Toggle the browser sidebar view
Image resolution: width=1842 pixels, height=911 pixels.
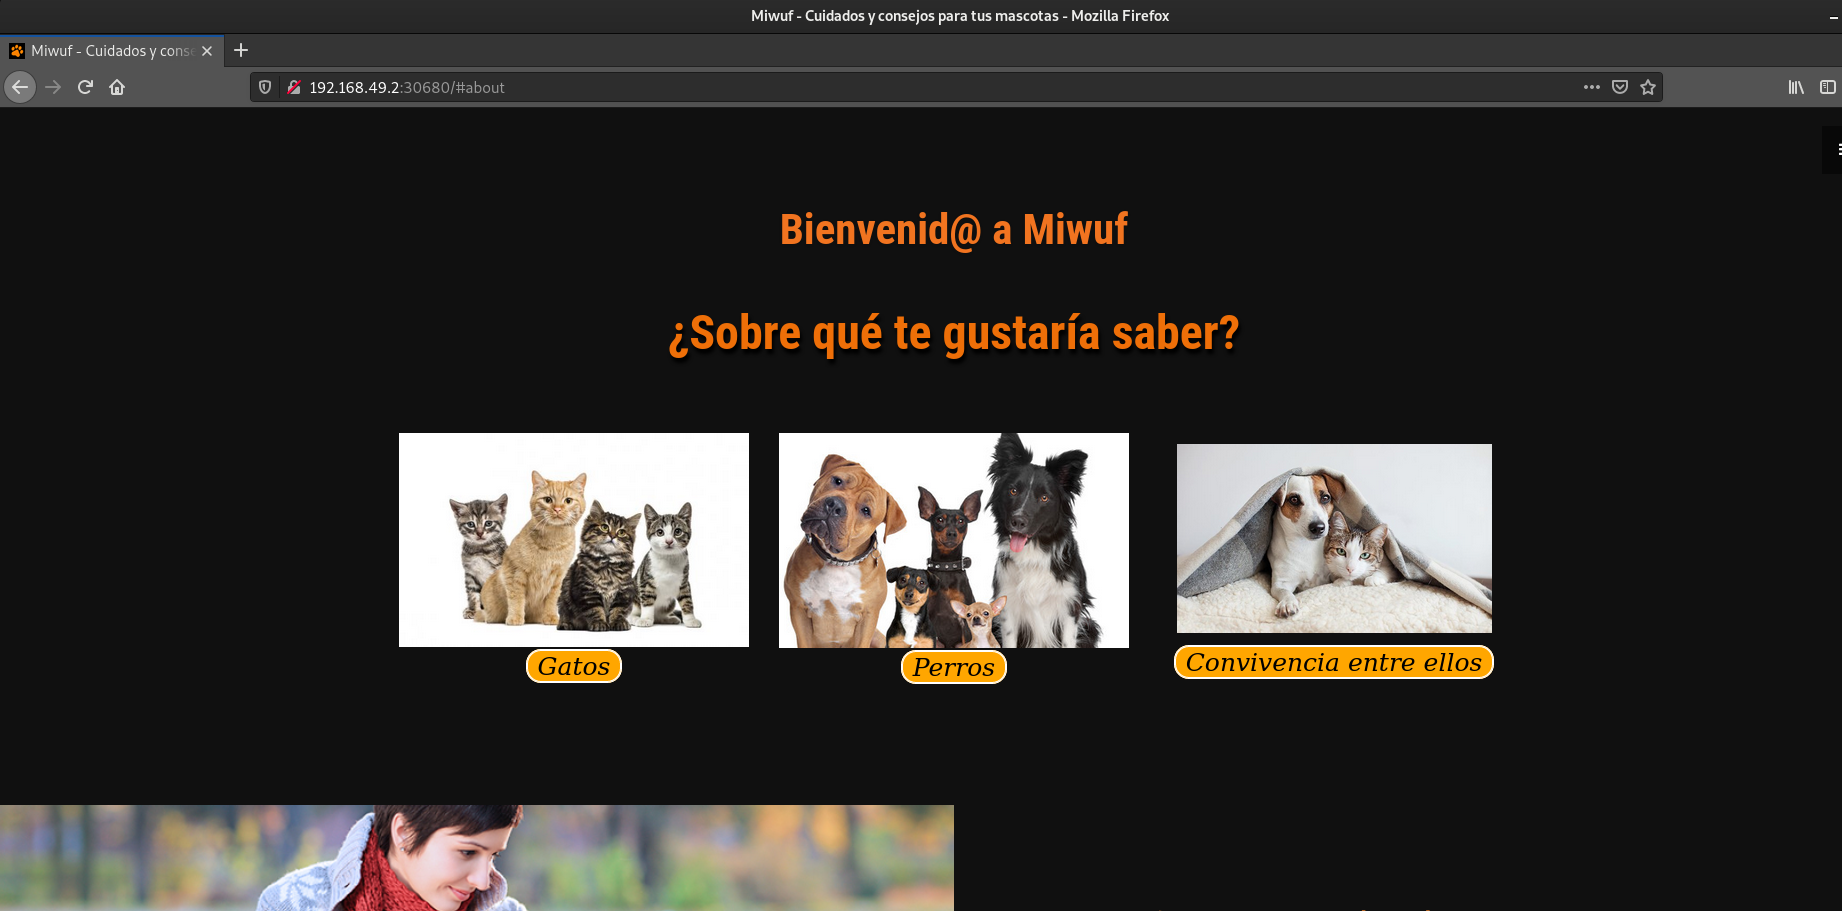[1826, 87]
